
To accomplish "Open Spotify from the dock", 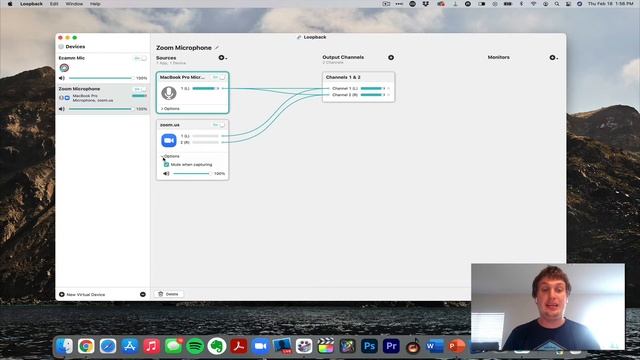I will pyautogui.click(x=195, y=346).
